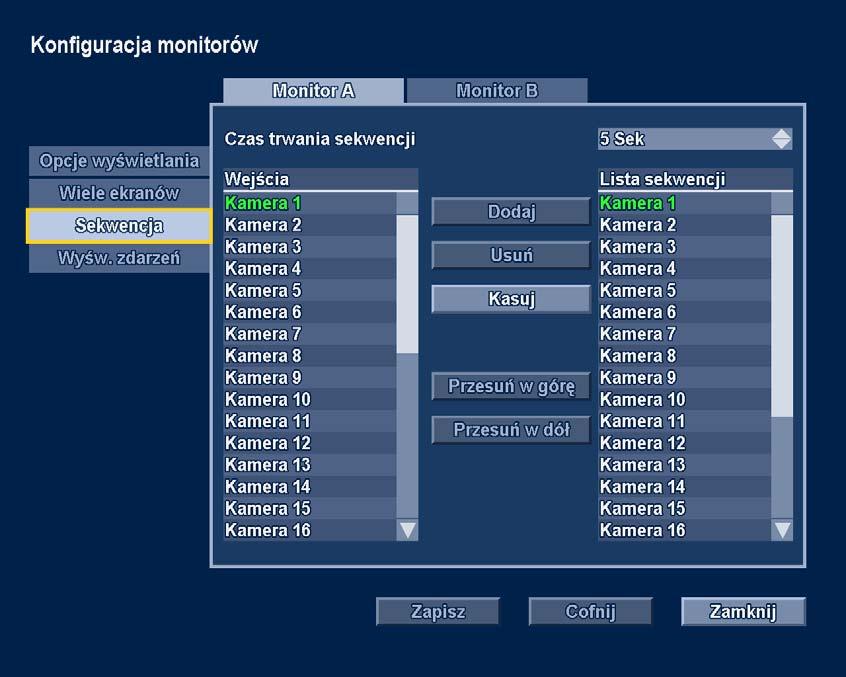
Task: Select Kamera 10 in Wejścia list
Action: coord(310,400)
